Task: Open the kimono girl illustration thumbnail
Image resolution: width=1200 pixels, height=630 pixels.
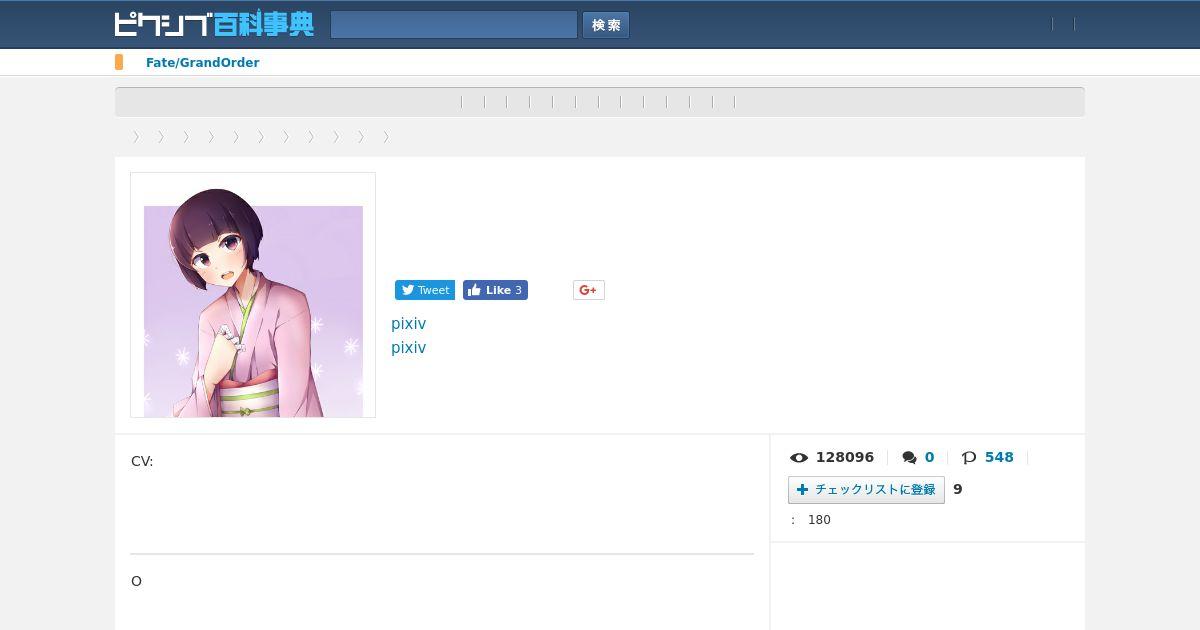Action: [x=253, y=295]
